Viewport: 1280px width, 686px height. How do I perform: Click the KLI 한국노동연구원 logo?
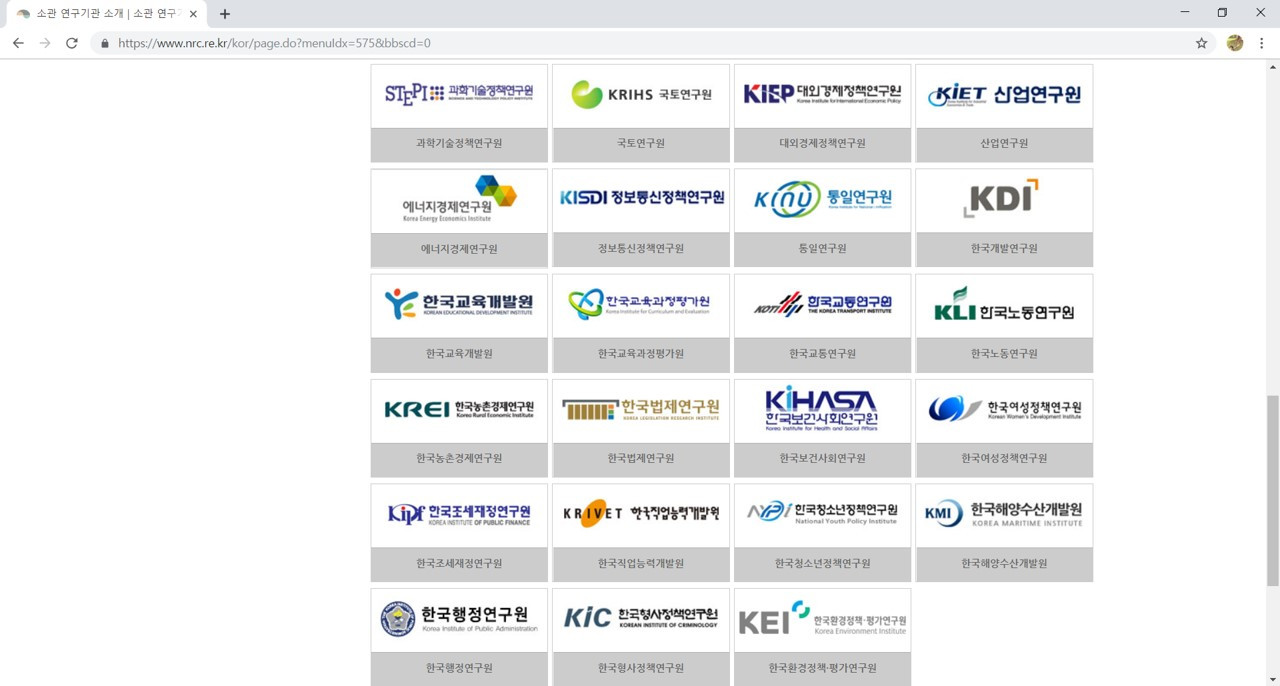(1004, 304)
